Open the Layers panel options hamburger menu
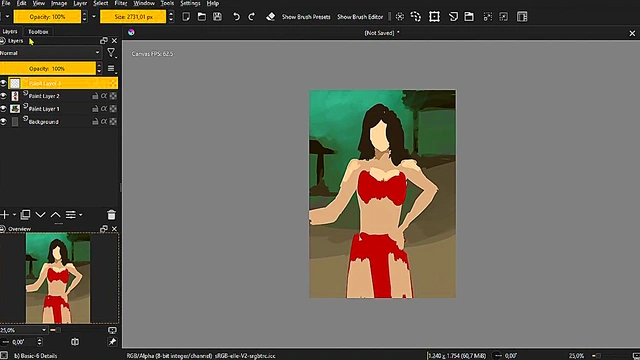The height and width of the screenshot is (360, 640). [111, 69]
